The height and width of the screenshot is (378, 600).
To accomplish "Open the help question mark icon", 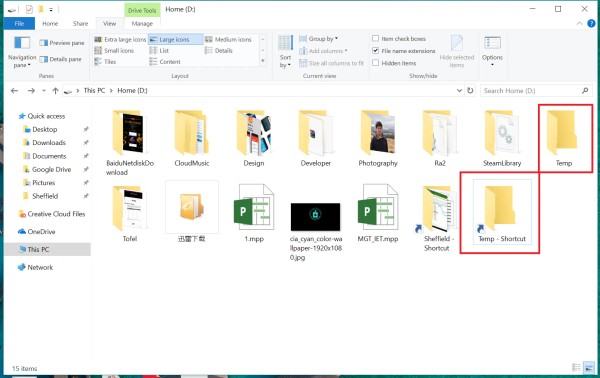I will tap(591, 23).
